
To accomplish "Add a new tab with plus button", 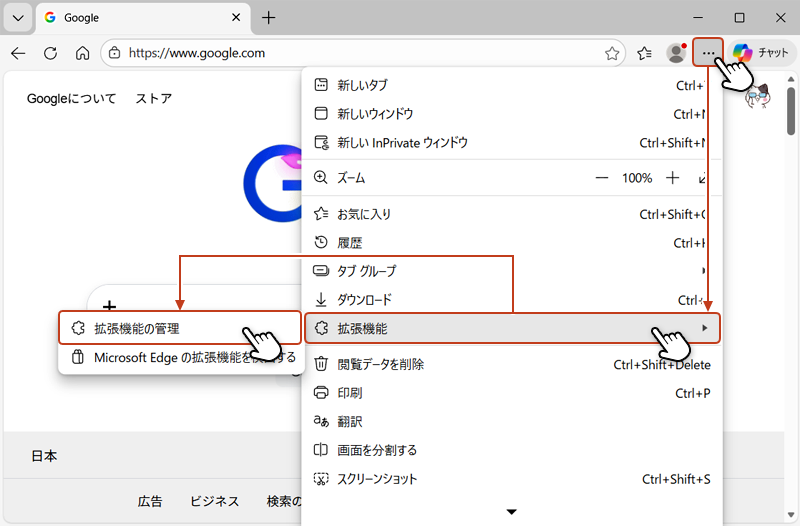I will click(268, 18).
